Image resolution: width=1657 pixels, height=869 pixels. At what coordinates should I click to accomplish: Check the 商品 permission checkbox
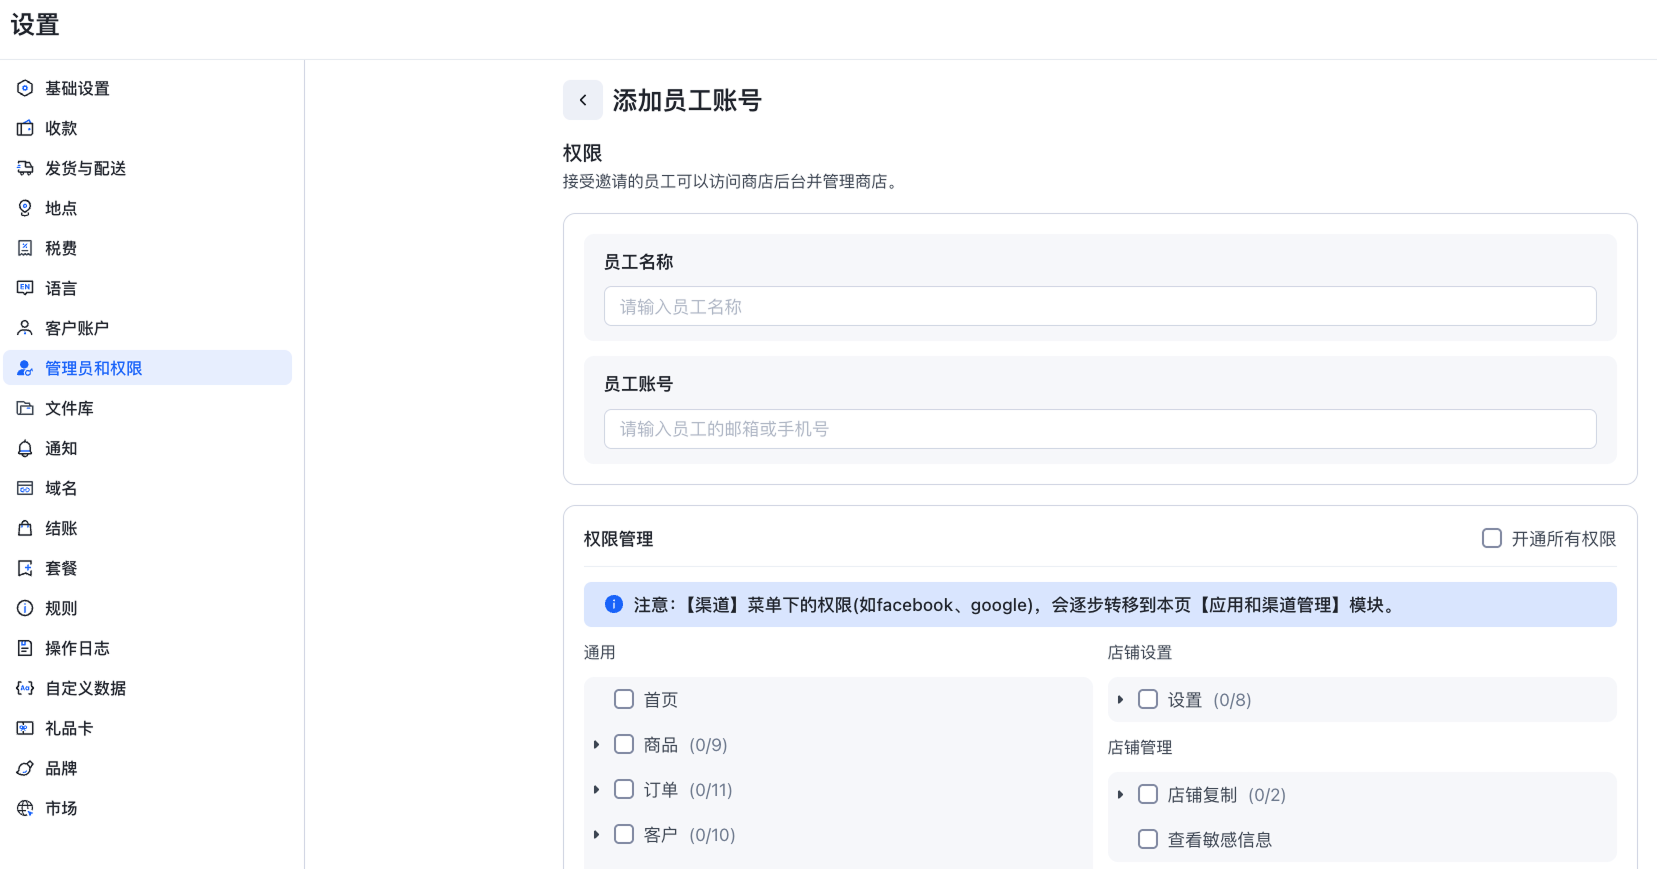point(624,744)
